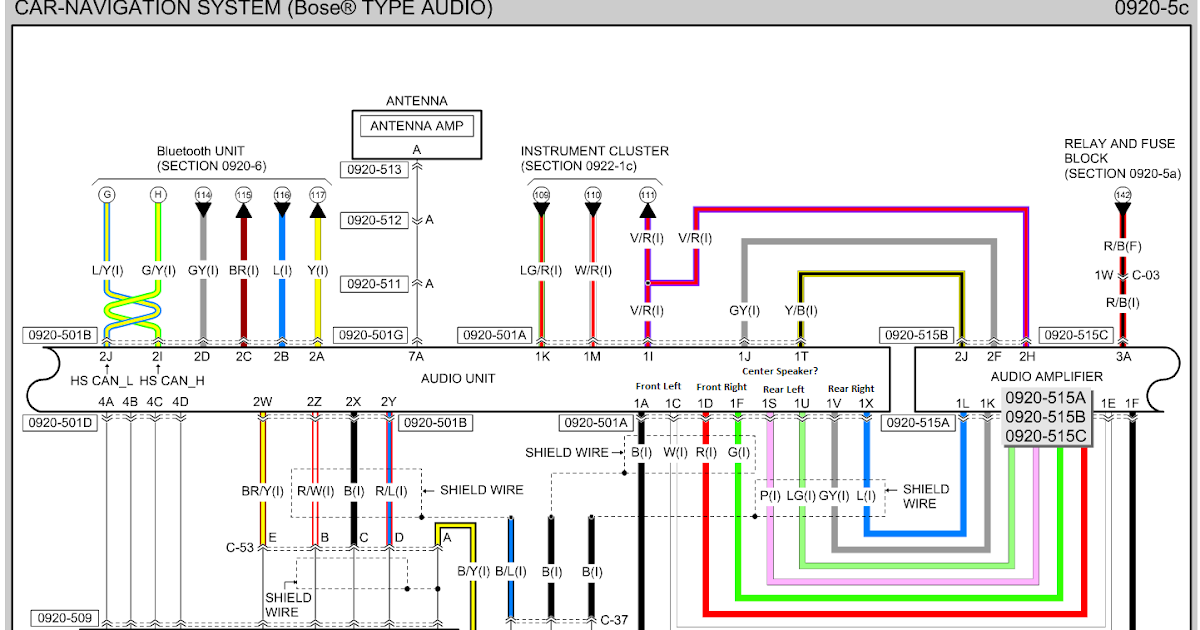
Task: Select connector reference circle 114
Action: pos(204,194)
